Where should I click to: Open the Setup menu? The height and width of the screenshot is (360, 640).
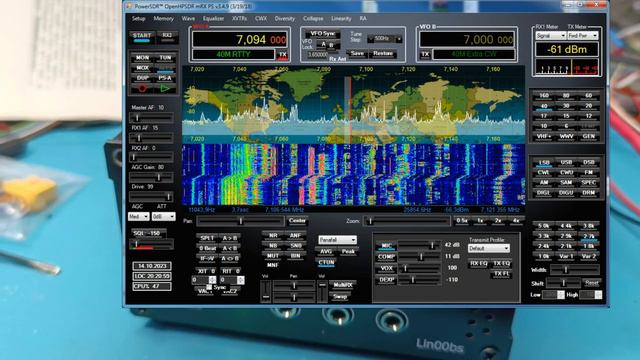click(138, 19)
